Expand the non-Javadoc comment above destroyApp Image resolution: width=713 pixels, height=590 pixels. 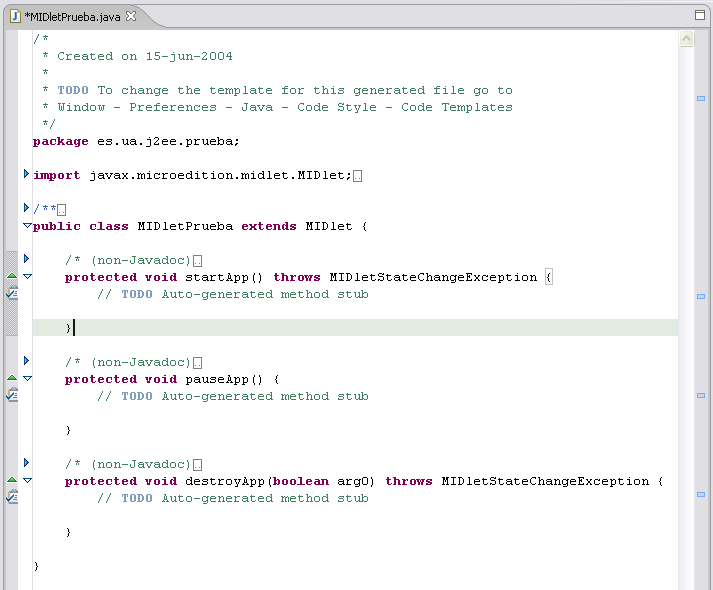point(26,463)
